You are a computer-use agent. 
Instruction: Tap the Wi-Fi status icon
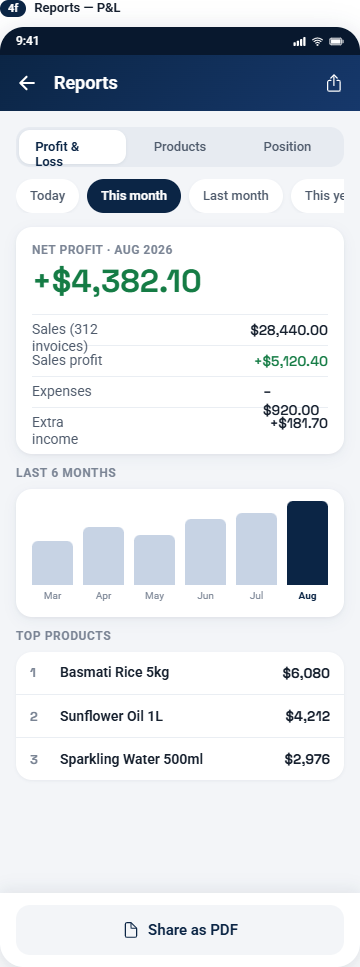317,41
